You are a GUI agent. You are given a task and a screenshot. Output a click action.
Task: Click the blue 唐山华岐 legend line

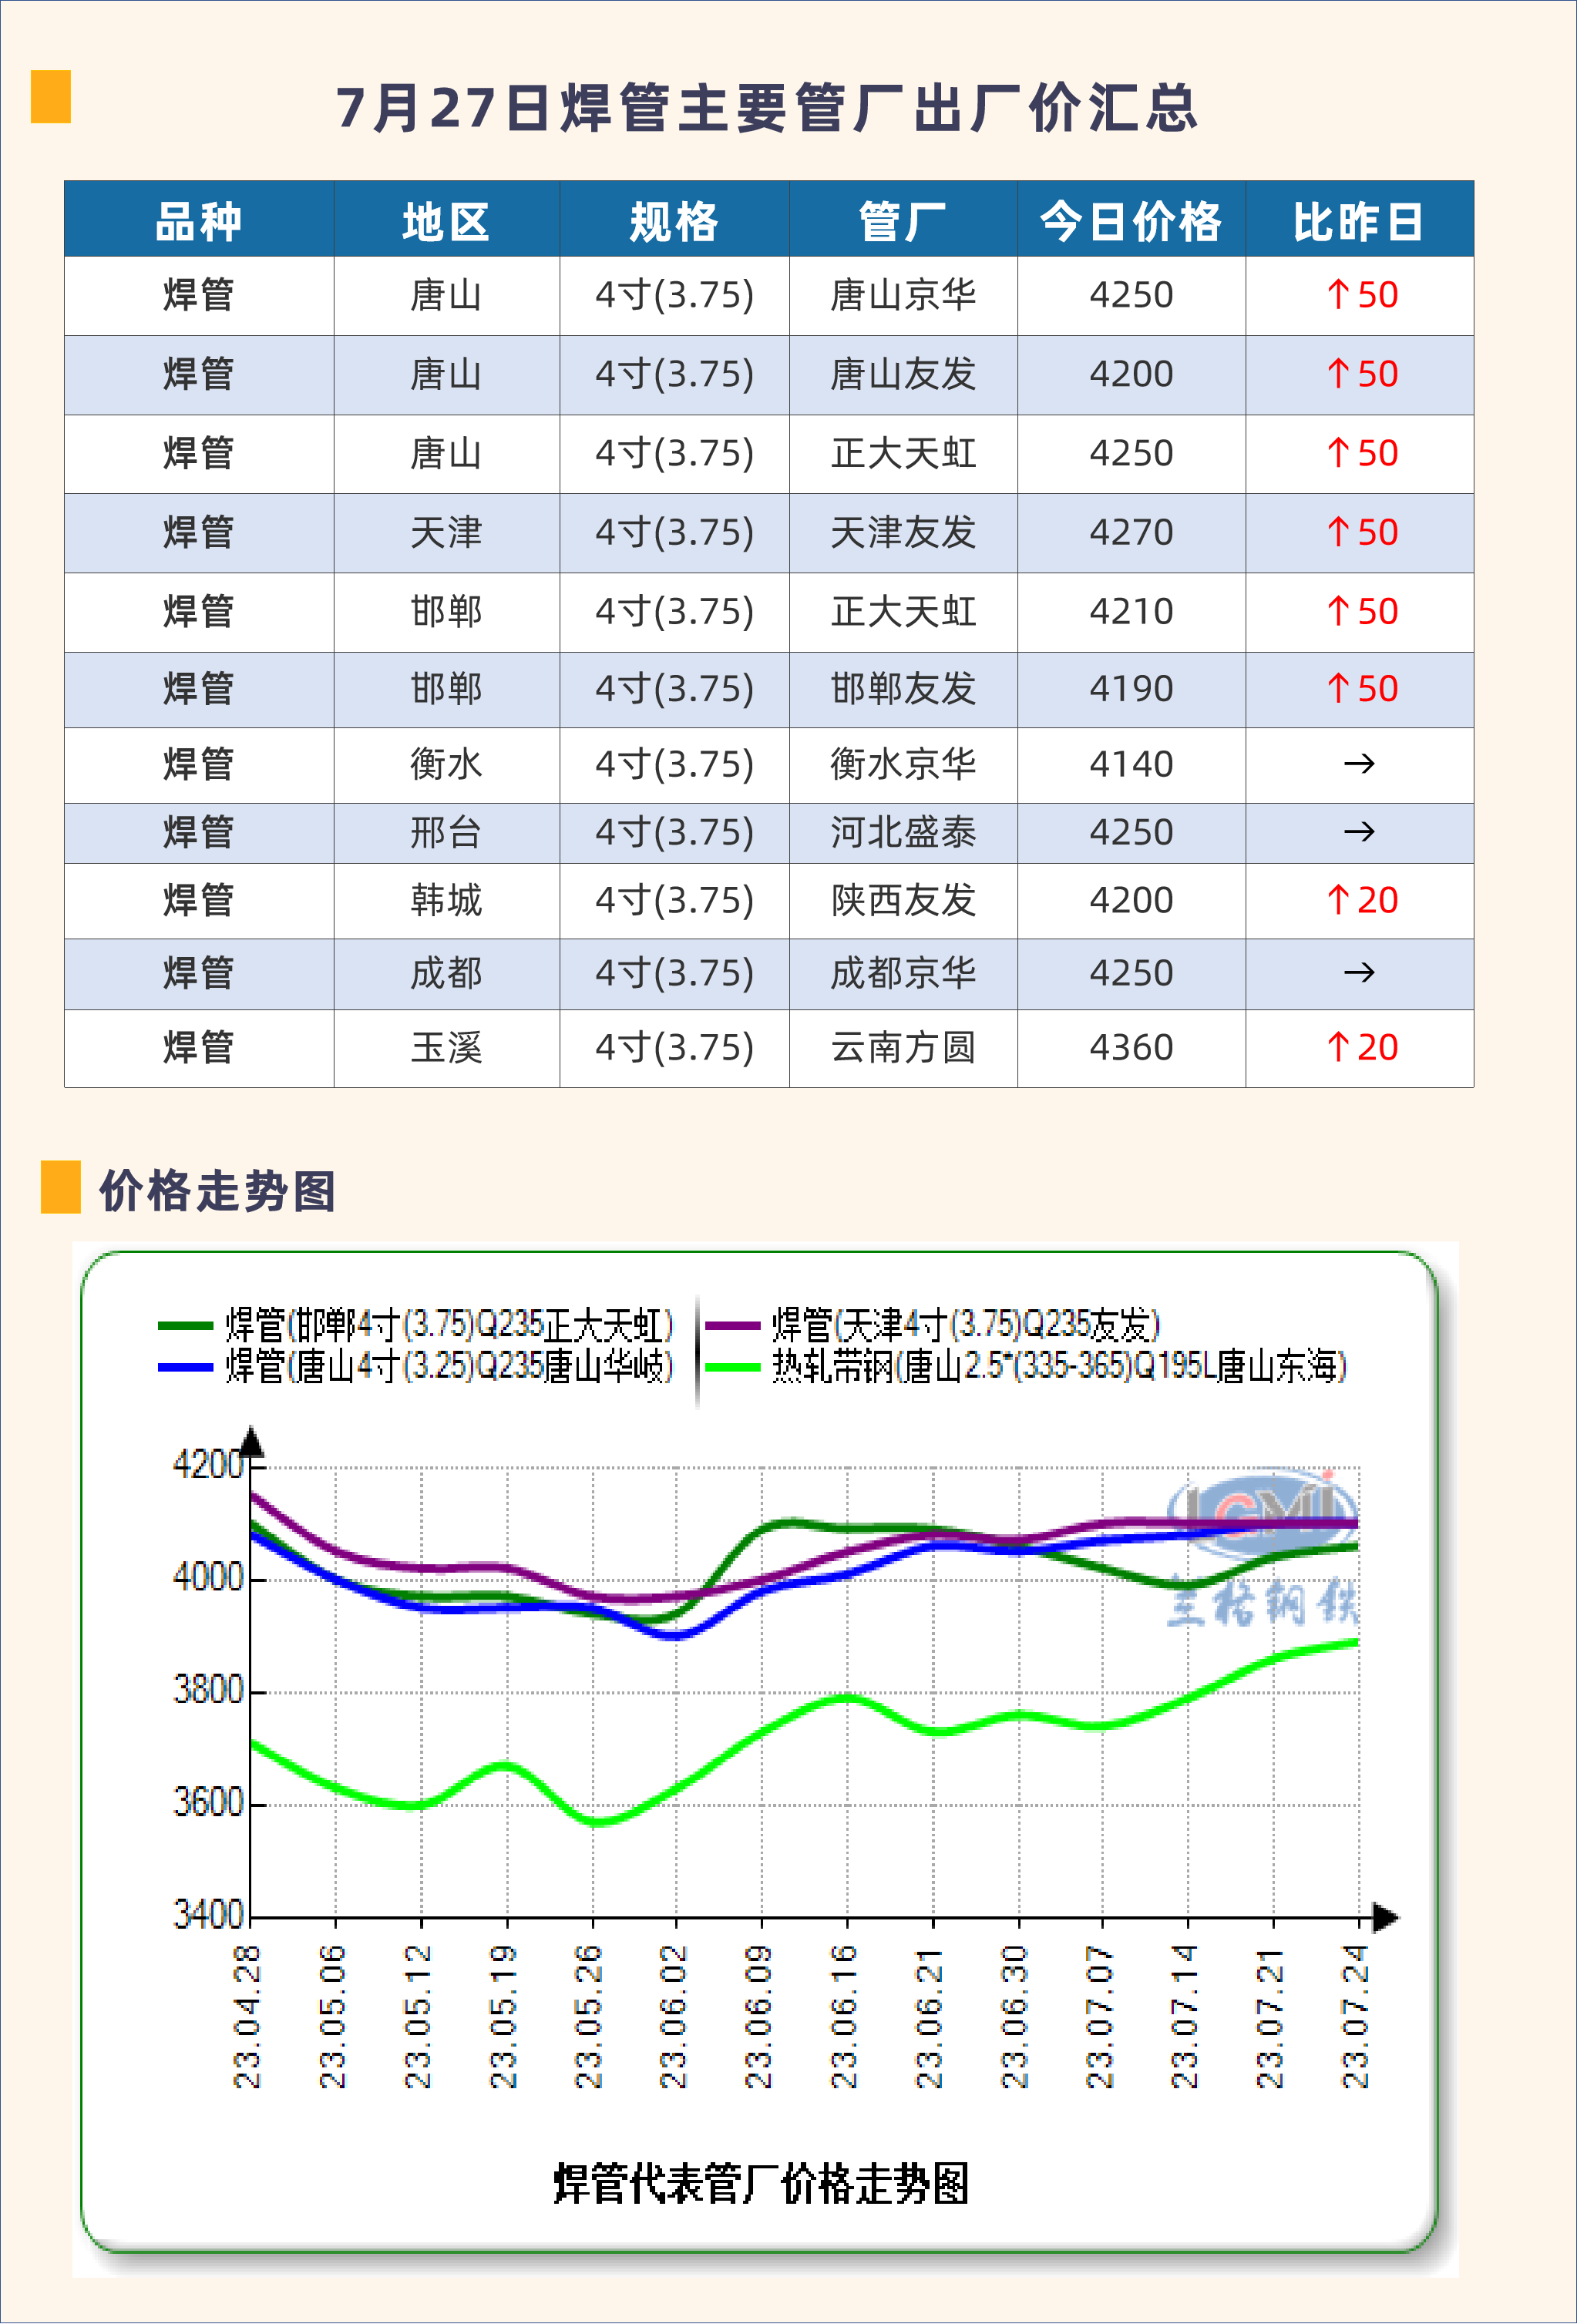click(186, 1367)
